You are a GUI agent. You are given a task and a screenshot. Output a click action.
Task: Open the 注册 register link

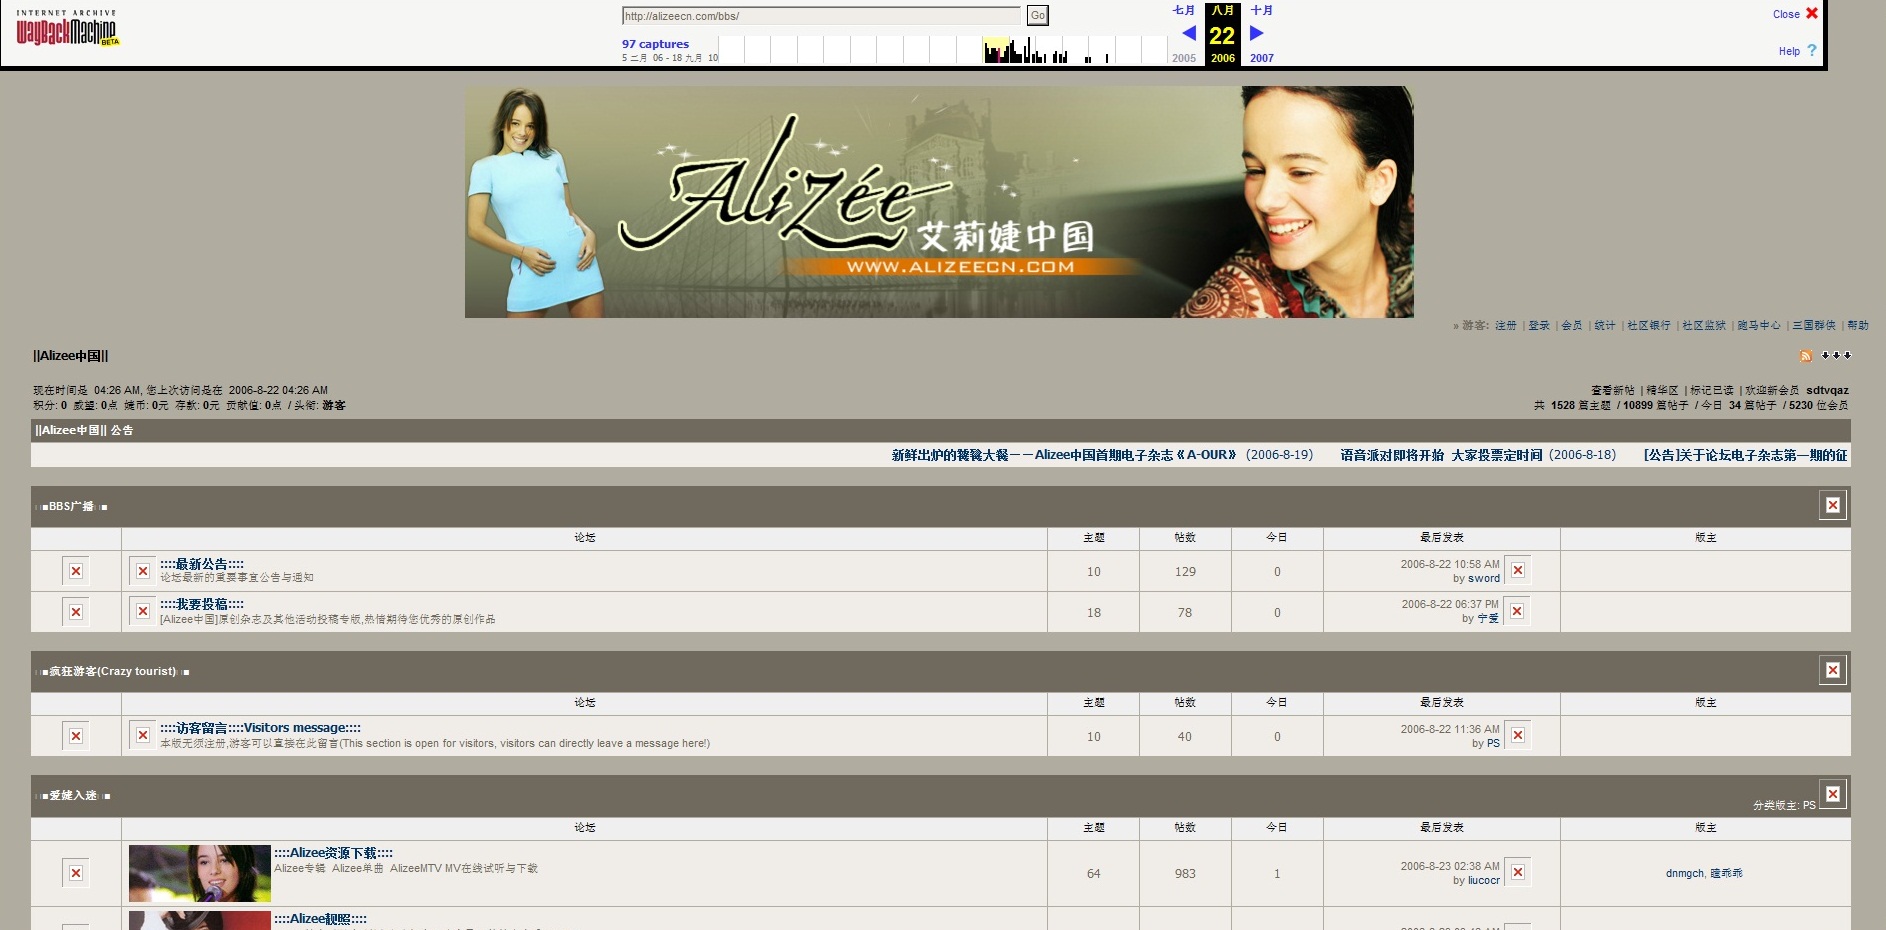[1506, 326]
